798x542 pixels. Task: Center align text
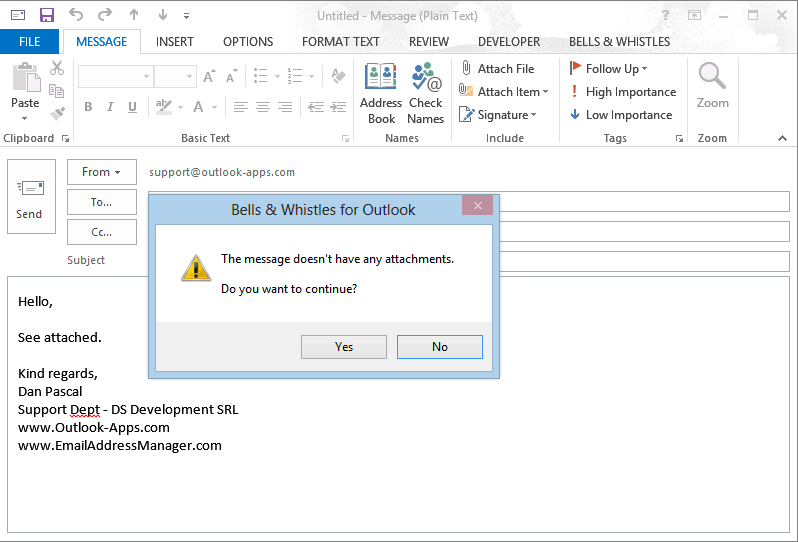click(263, 107)
